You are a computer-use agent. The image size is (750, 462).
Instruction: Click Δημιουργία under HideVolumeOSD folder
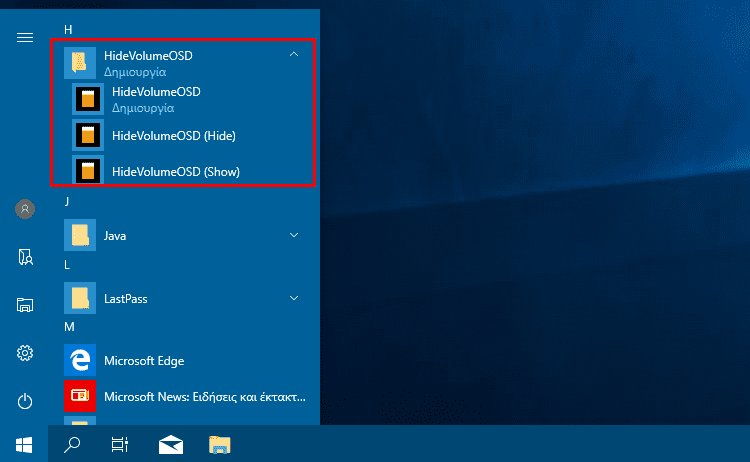tap(135, 72)
